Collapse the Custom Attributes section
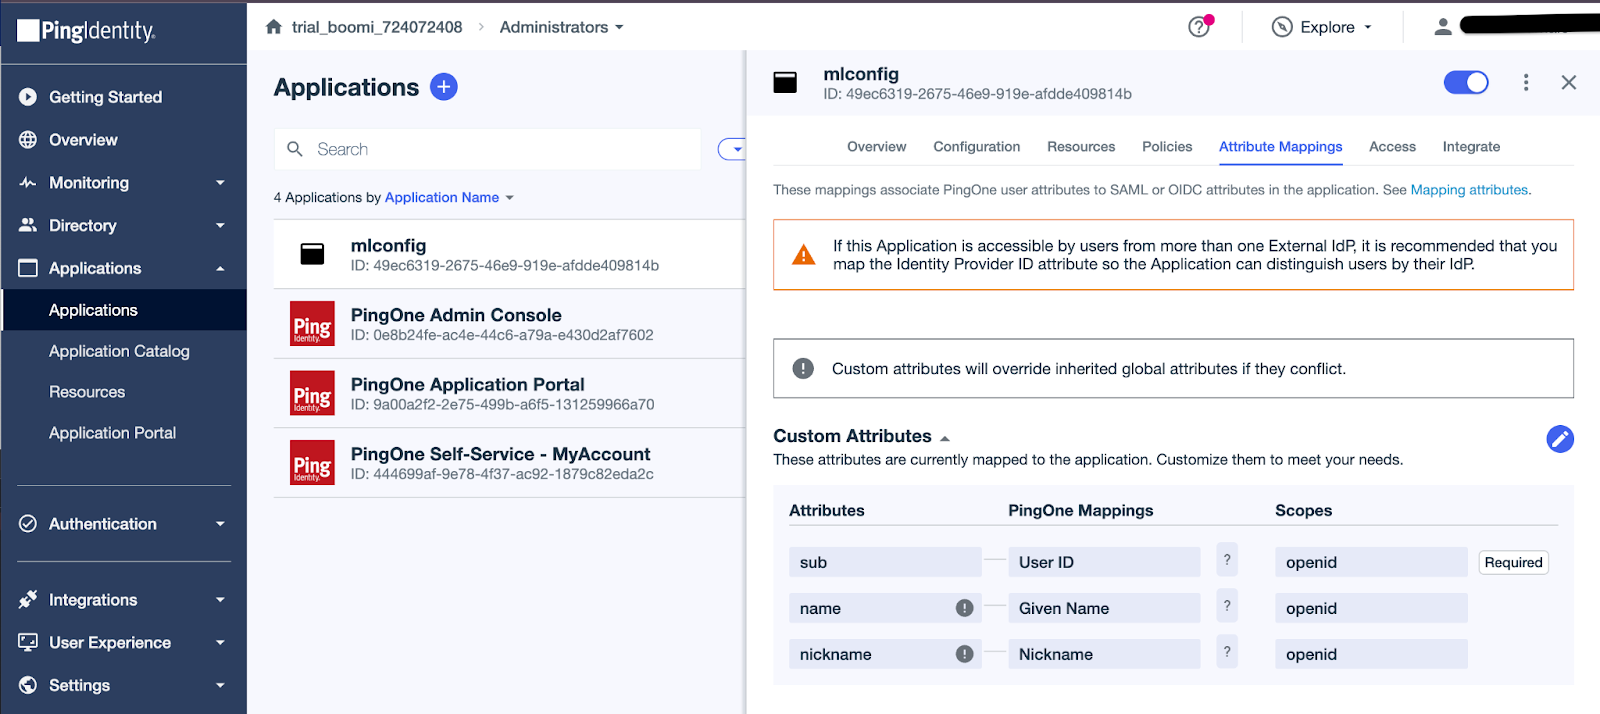This screenshot has height=714, width=1600. pos(945,438)
